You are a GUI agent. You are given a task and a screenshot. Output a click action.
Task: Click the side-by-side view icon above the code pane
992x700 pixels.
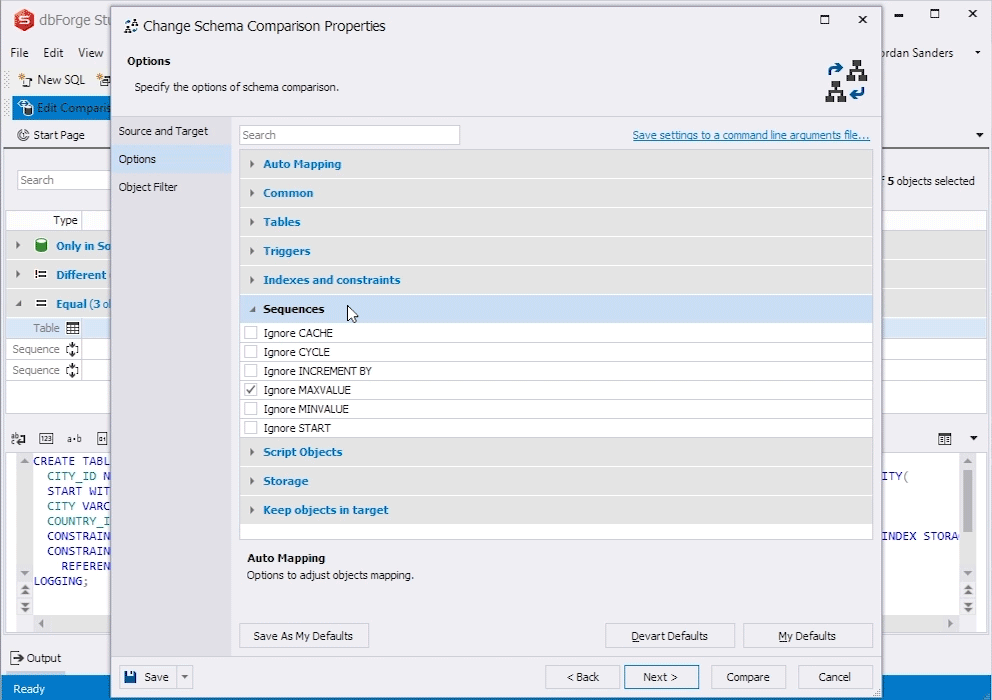tap(945, 439)
